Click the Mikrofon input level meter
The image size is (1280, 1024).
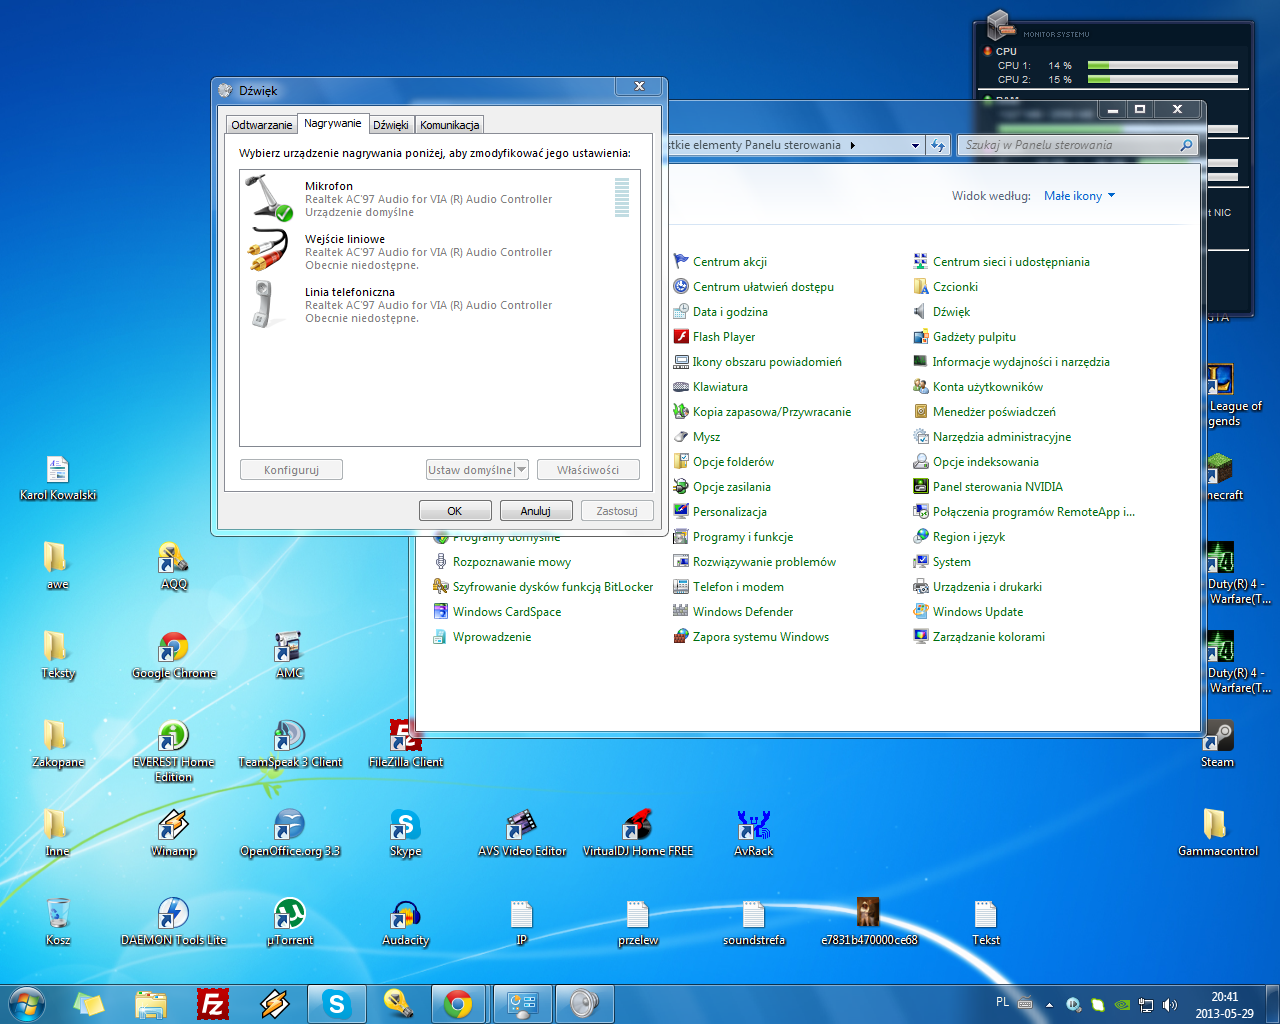click(x=622, y=197)
